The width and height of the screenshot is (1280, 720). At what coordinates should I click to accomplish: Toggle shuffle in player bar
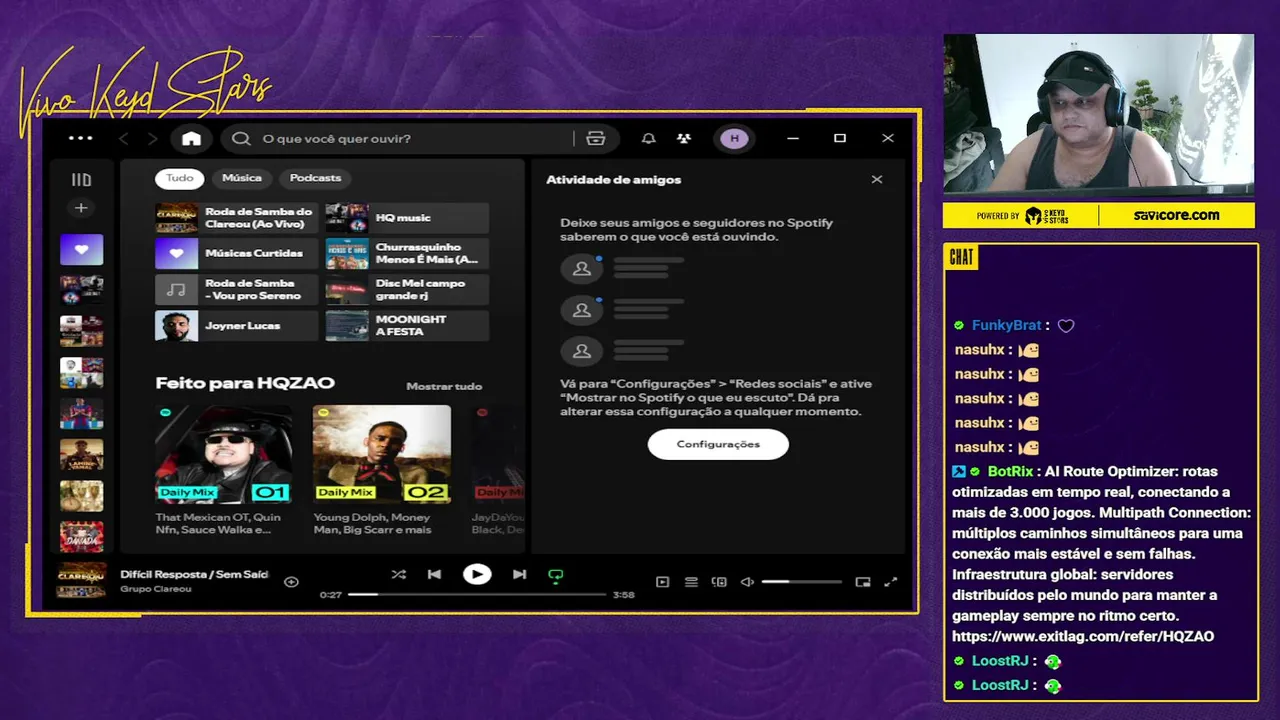(399, 574)
